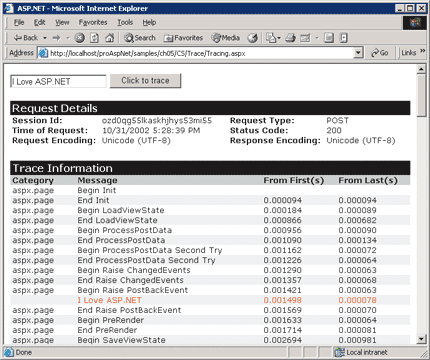Click the session id value 'ozd0qg55lkaskhjhys53mi55'
The width and height of the screenshot is (430, 360).
pyautogui.click(x=157, y=120)
